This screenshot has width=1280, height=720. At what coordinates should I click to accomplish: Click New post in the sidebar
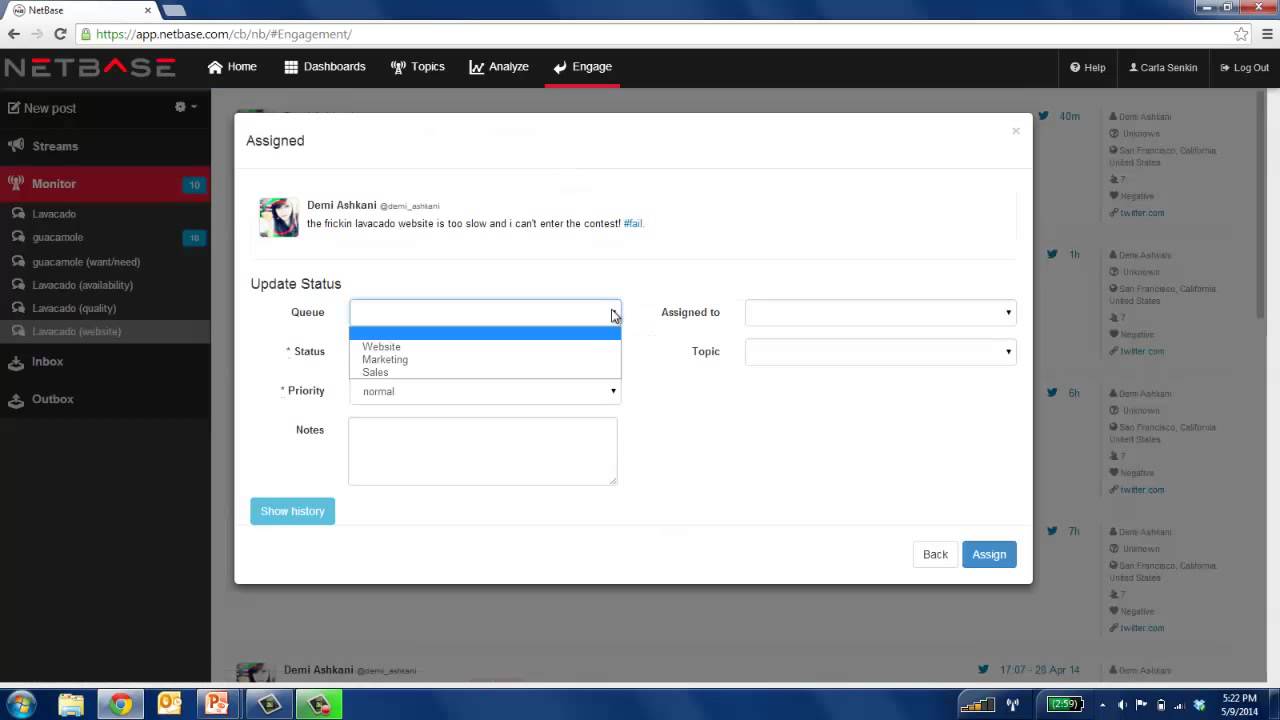pyautogui.click(x=42, y=108)
